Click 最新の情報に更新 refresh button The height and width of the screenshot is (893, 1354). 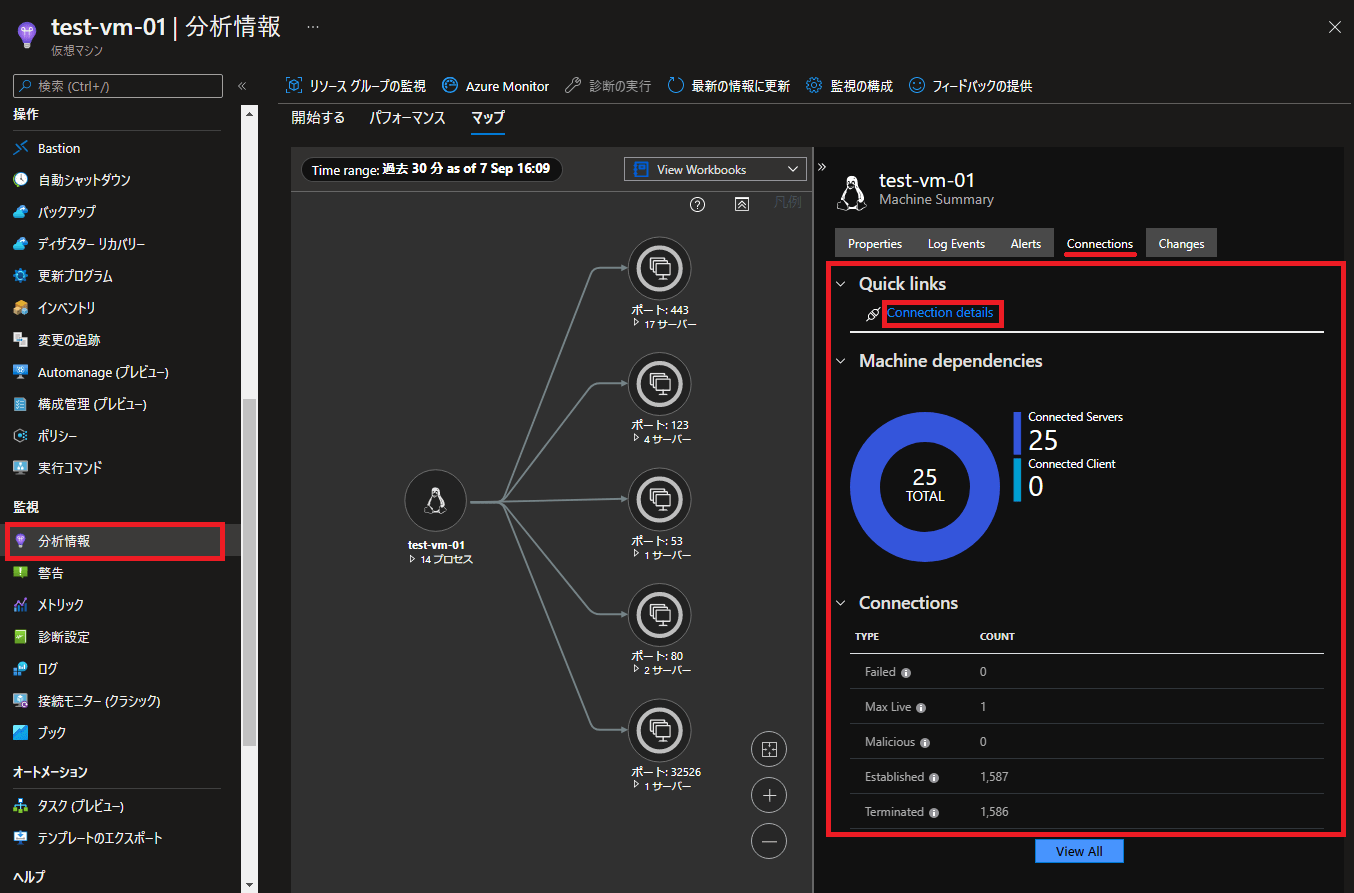coord(728,86)
